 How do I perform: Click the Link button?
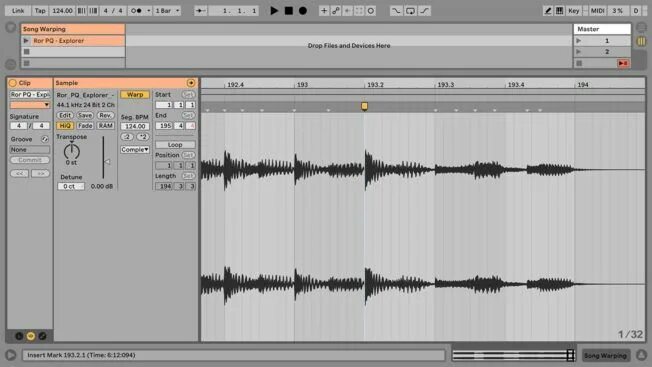point(18,11)
